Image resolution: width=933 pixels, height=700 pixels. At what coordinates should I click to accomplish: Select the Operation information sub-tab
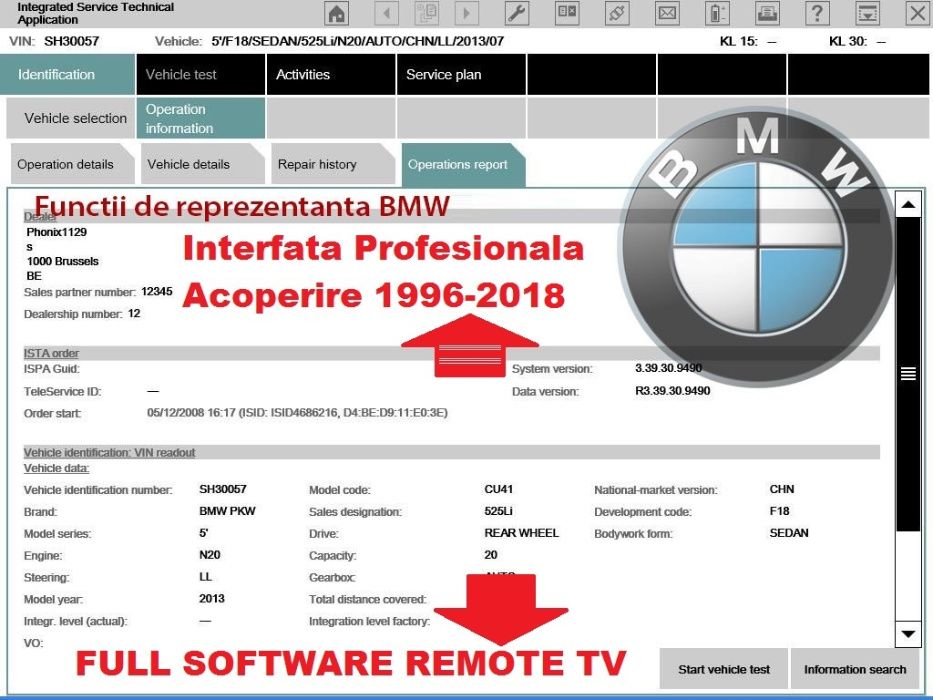[x=201, y=118]
